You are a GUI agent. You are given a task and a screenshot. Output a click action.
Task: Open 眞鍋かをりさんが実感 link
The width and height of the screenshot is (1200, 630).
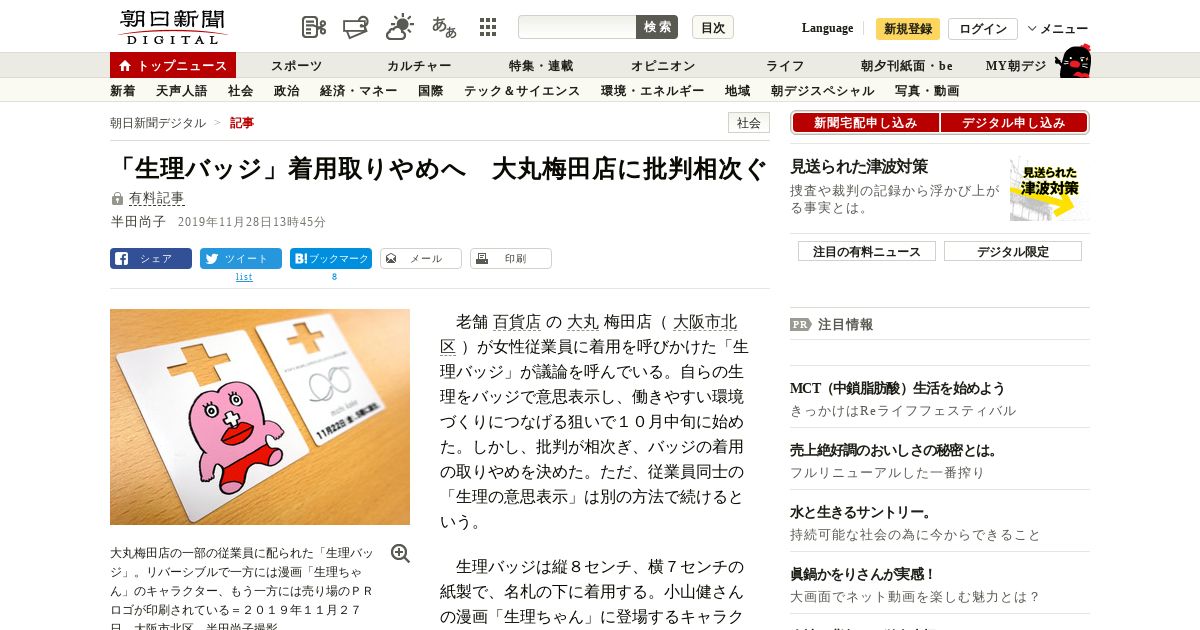tap(862, 574)
